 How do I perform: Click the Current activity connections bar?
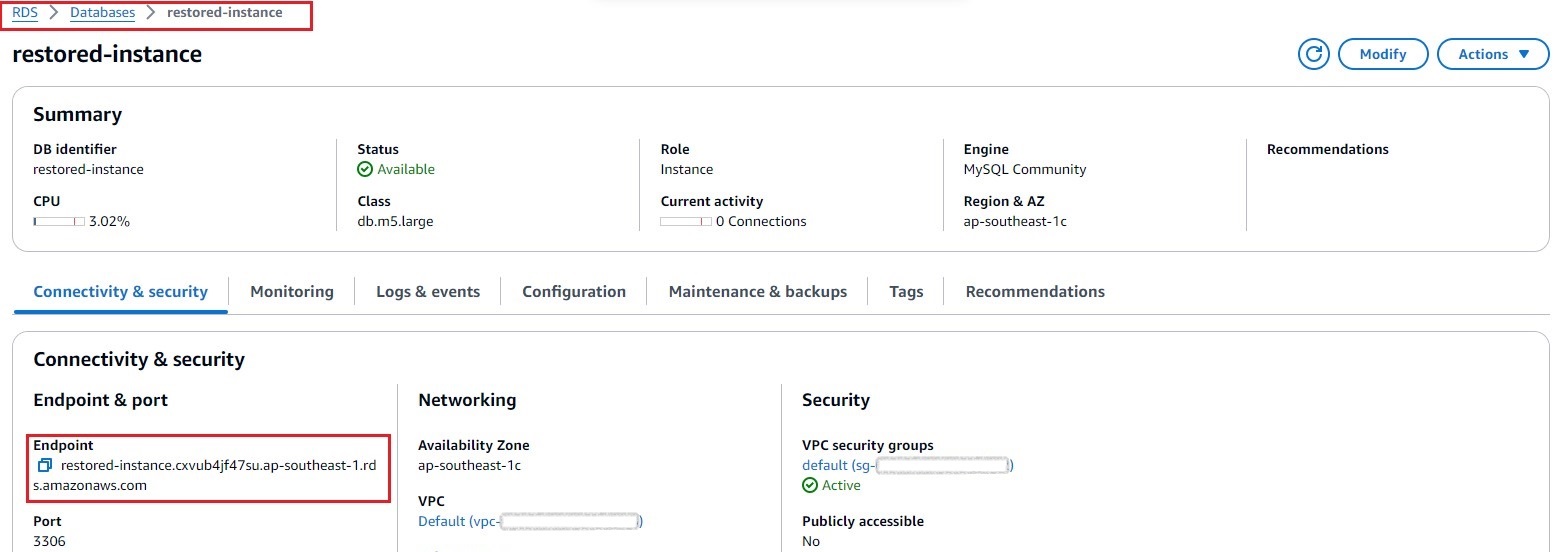click(x=686, y=222)
